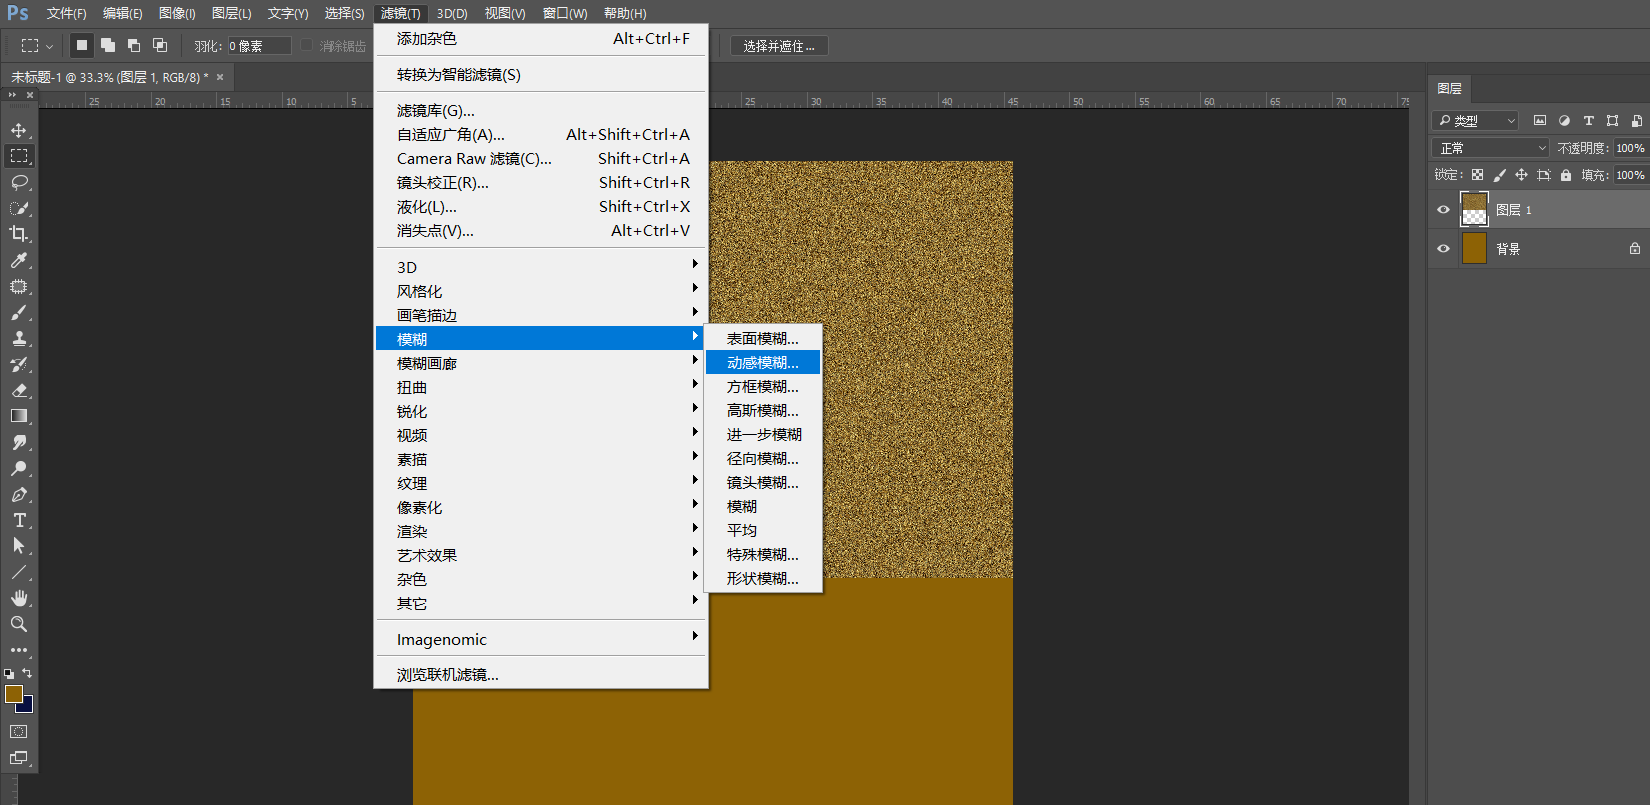The height and width of the screenshot is (805, 1650).
Task: Select the Rectangular Marquee tool
Action: tap(19, 156)
